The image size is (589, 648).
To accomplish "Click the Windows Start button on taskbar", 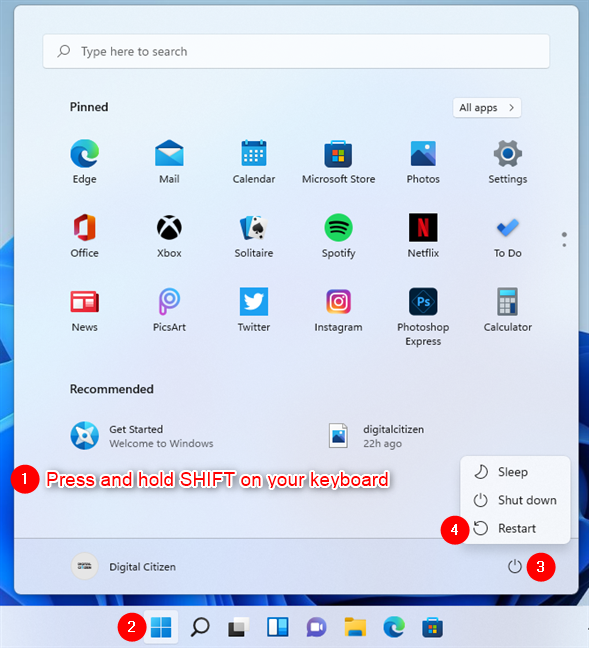I will click(161, 627).
